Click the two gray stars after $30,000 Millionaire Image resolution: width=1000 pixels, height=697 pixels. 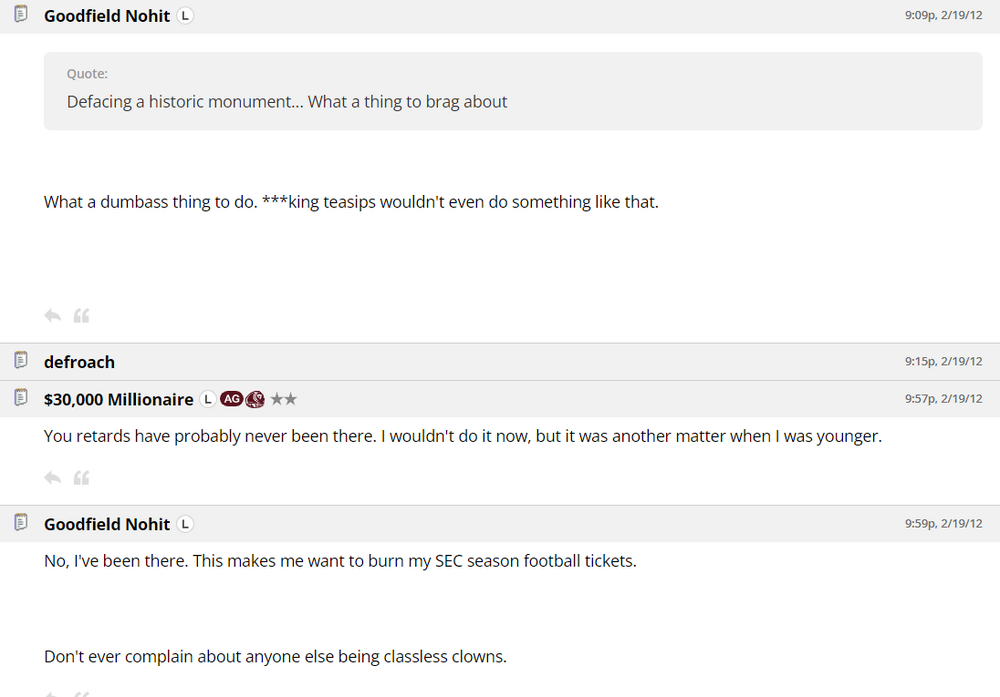pos(283,399)
